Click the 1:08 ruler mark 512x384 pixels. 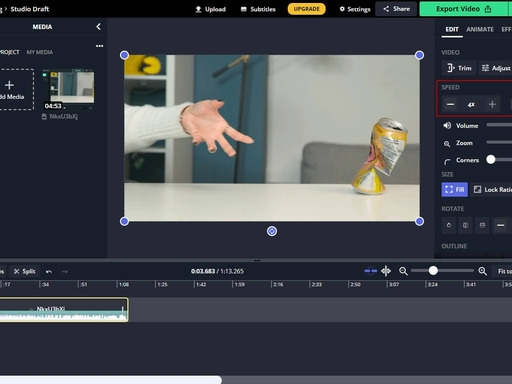[x=124, y=284]
